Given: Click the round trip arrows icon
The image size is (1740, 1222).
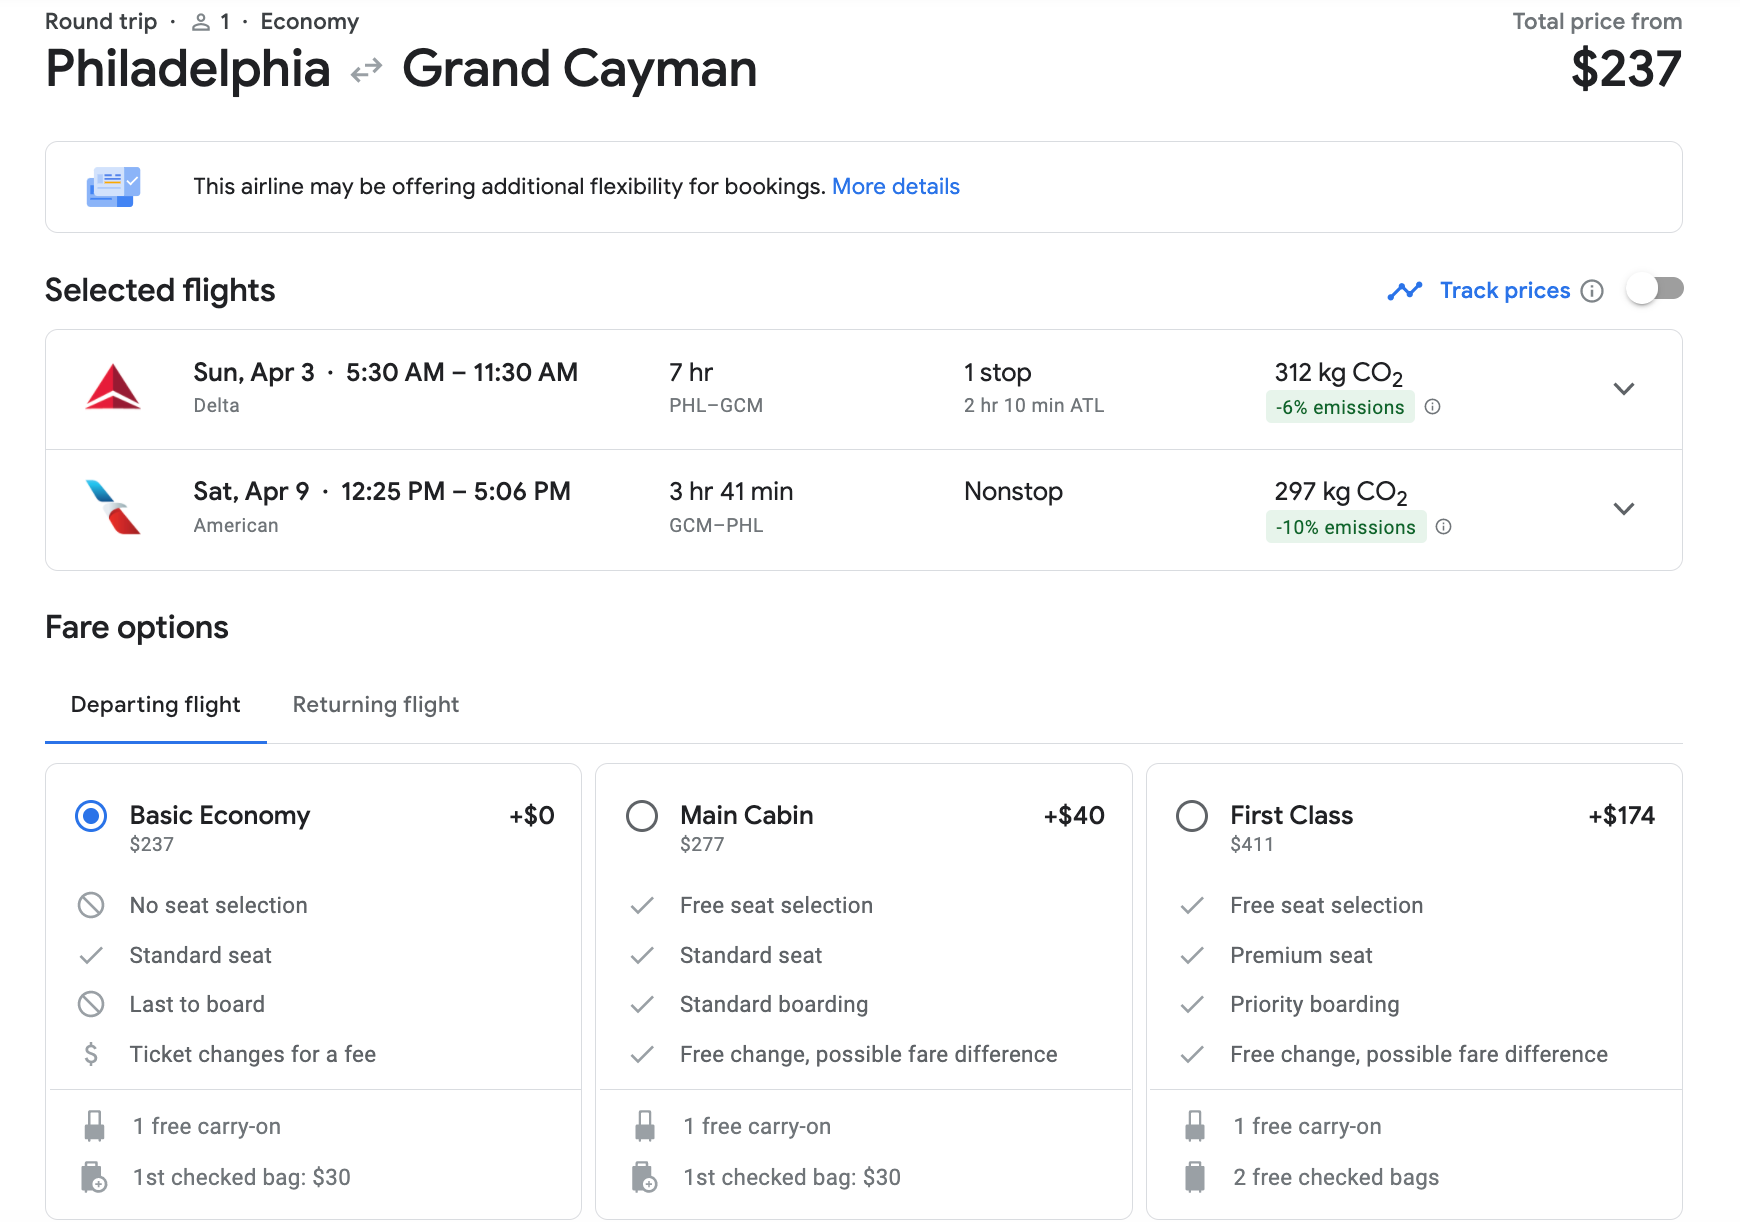Looking at the screenshot, I should pos(366,70).
